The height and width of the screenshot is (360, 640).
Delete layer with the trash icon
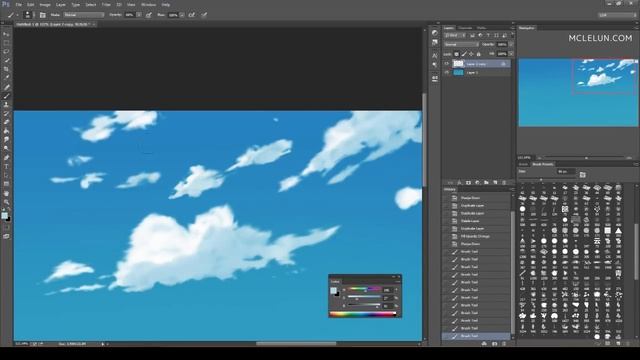504,182
